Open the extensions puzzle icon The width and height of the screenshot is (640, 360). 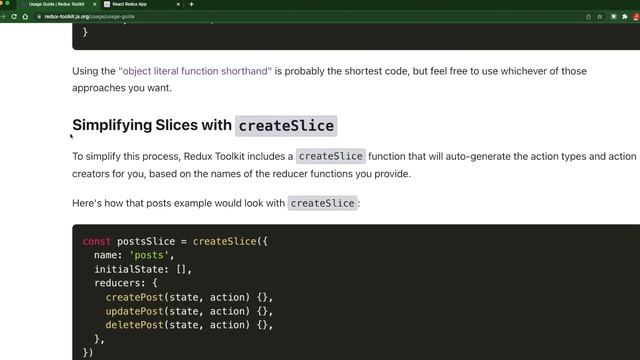pos(624,16)
